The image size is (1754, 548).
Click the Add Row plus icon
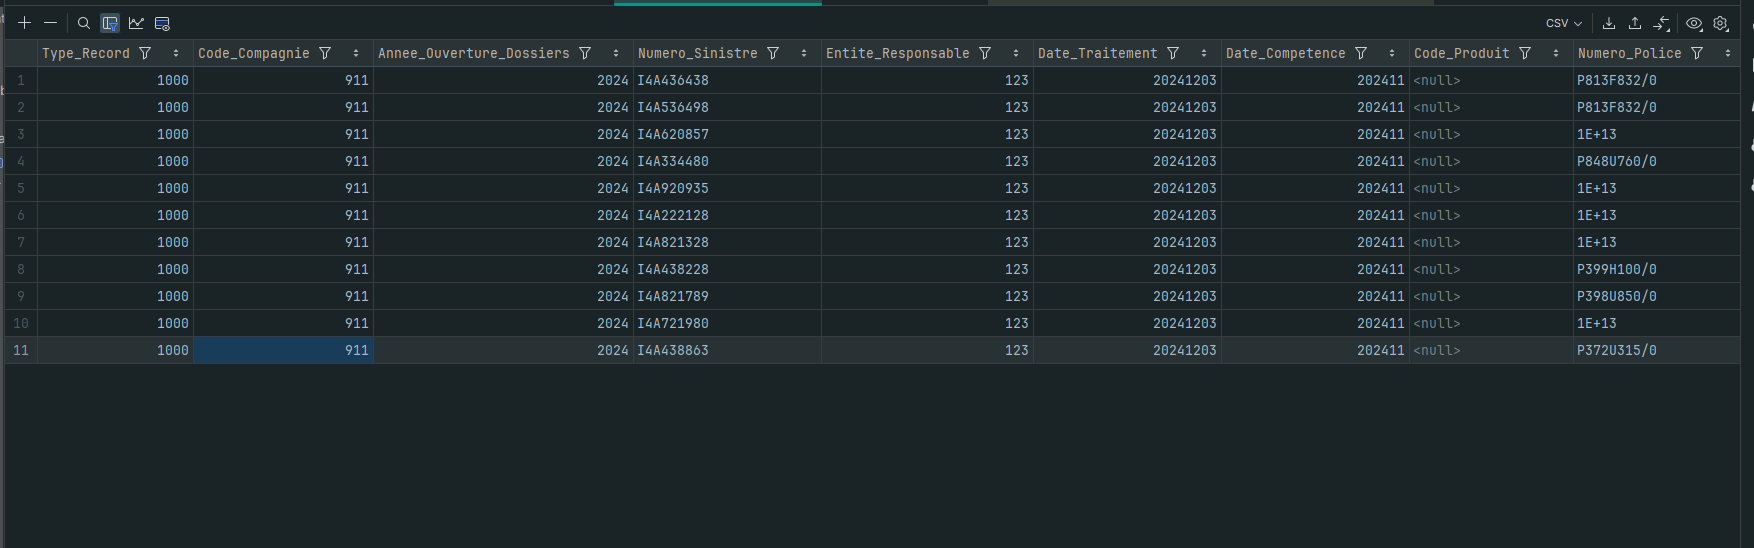coord(24,23)
